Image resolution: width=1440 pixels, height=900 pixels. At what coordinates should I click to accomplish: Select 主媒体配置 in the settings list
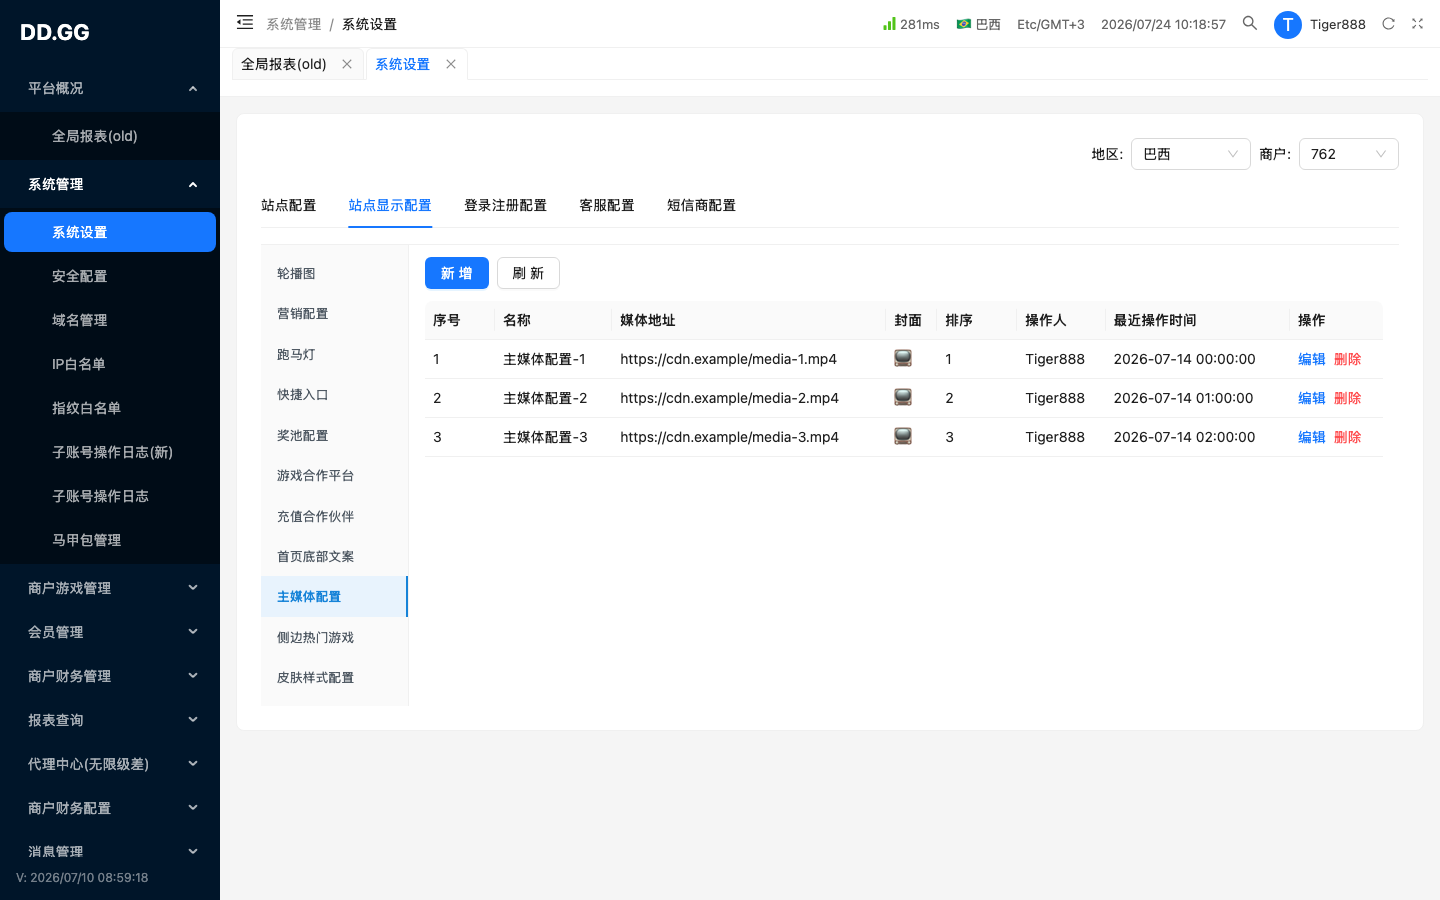pyautogui.click(x=334, y=596)
